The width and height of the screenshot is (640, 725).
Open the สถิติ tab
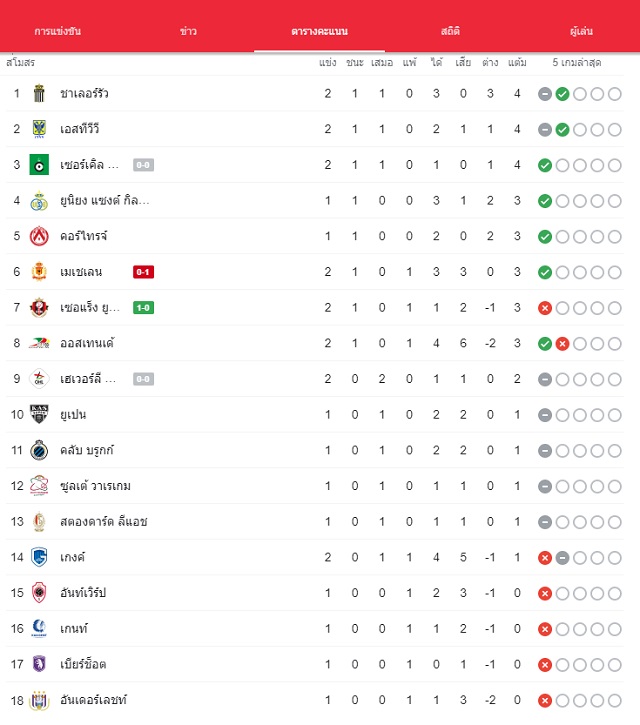pyautogui.click(x=450, y=31)
